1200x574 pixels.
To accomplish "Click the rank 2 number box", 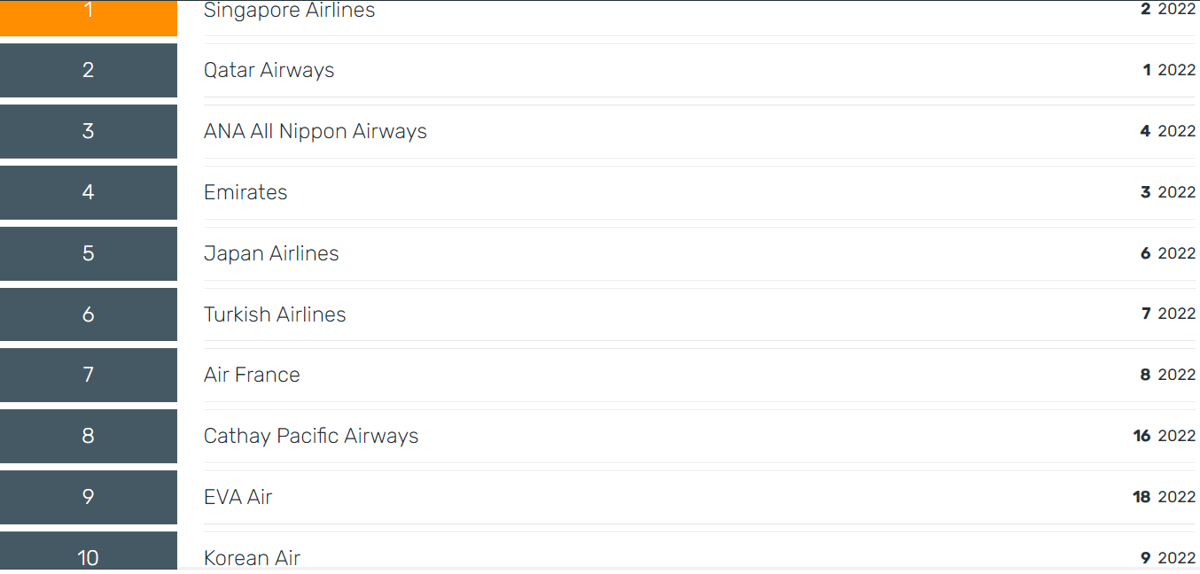I will pos(88,70).
